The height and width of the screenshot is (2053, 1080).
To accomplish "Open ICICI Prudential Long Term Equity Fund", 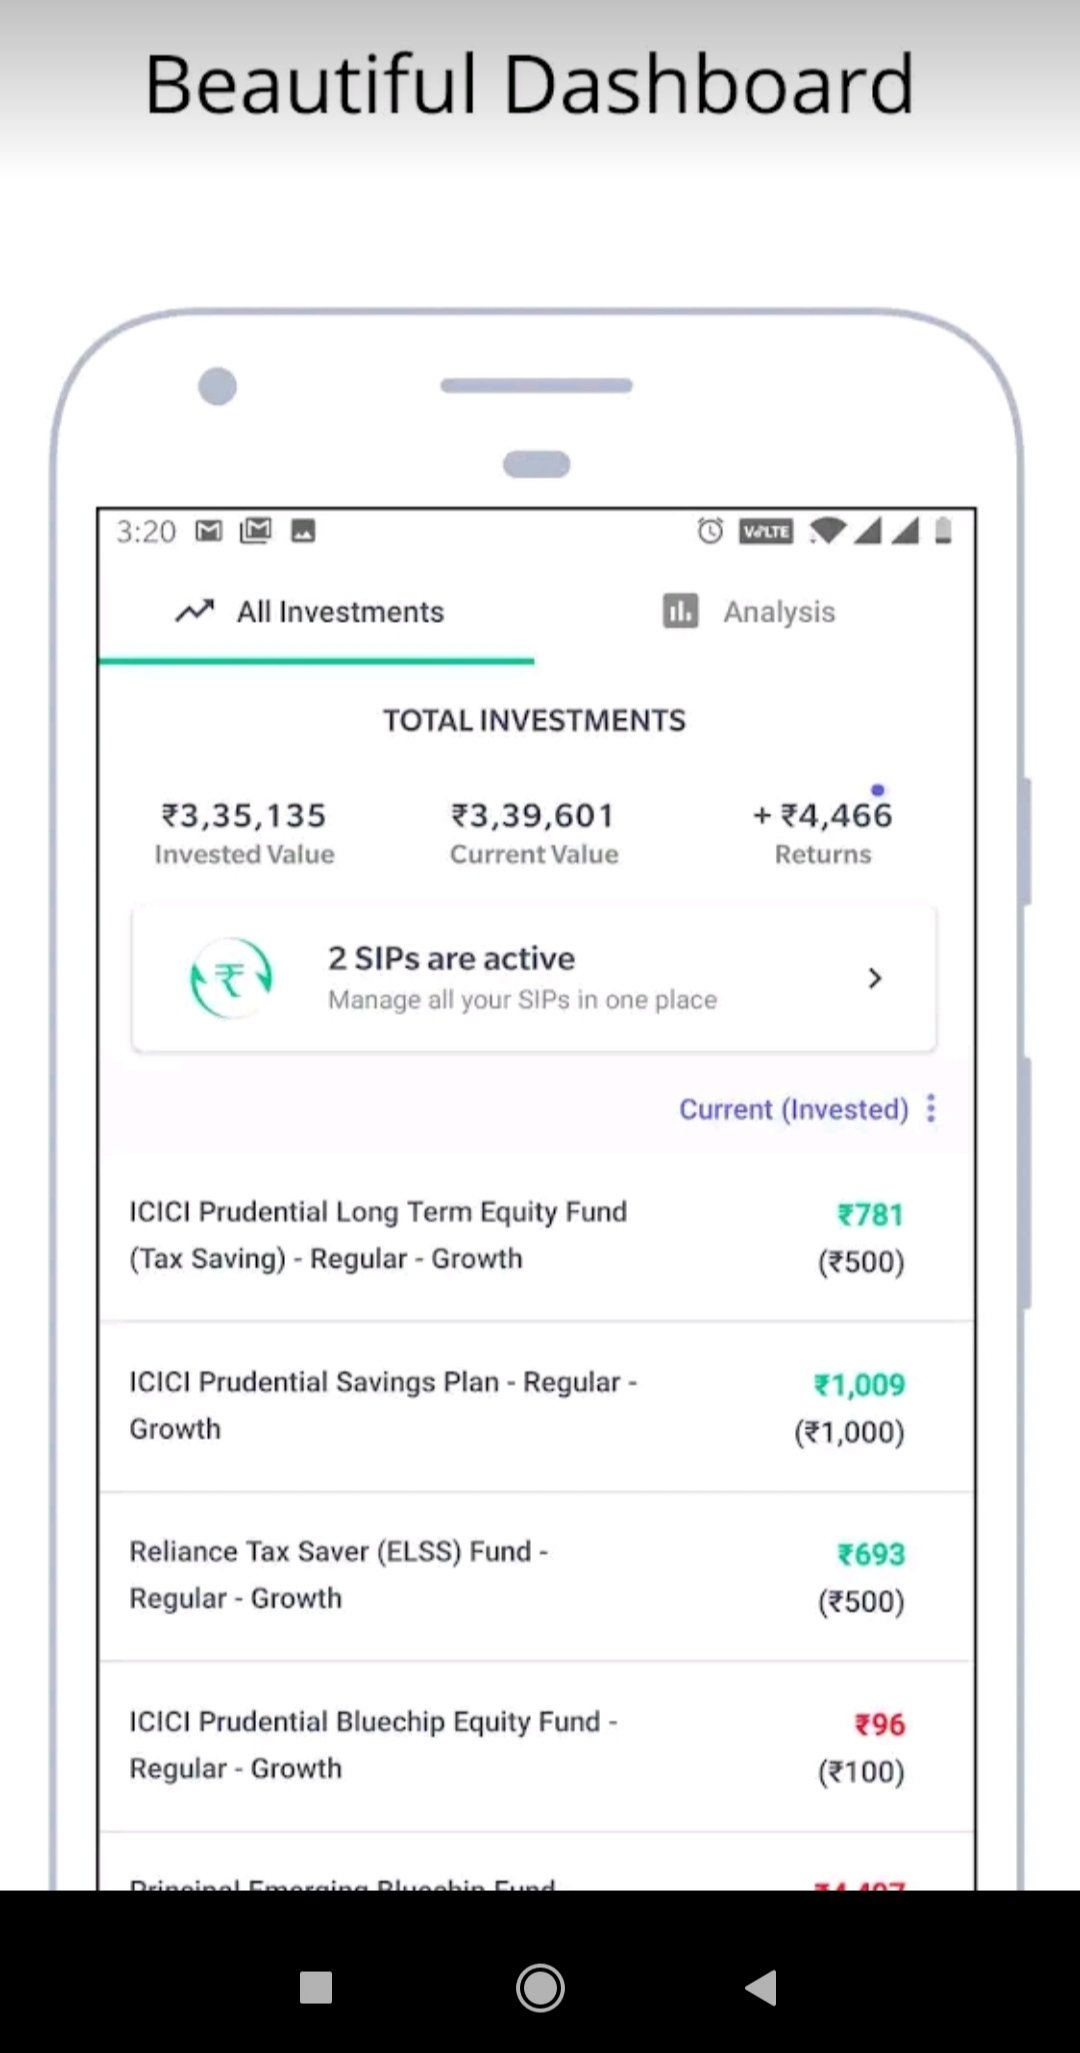I will 378,1235.
